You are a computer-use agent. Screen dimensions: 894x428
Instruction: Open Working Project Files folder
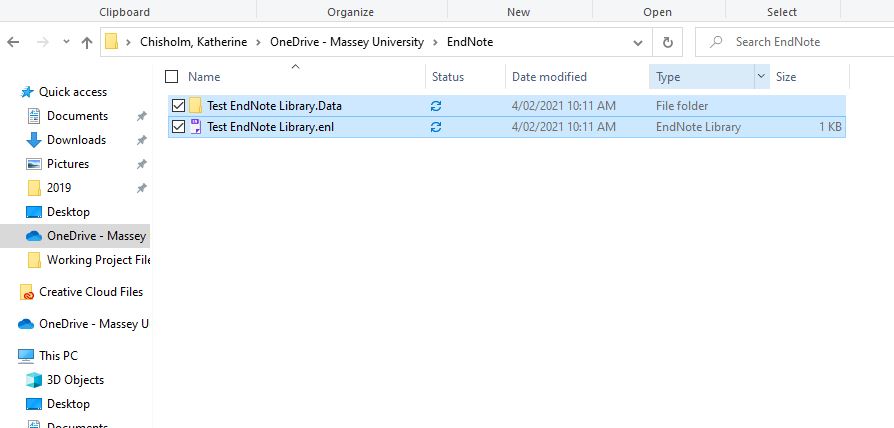pos(98,259)
